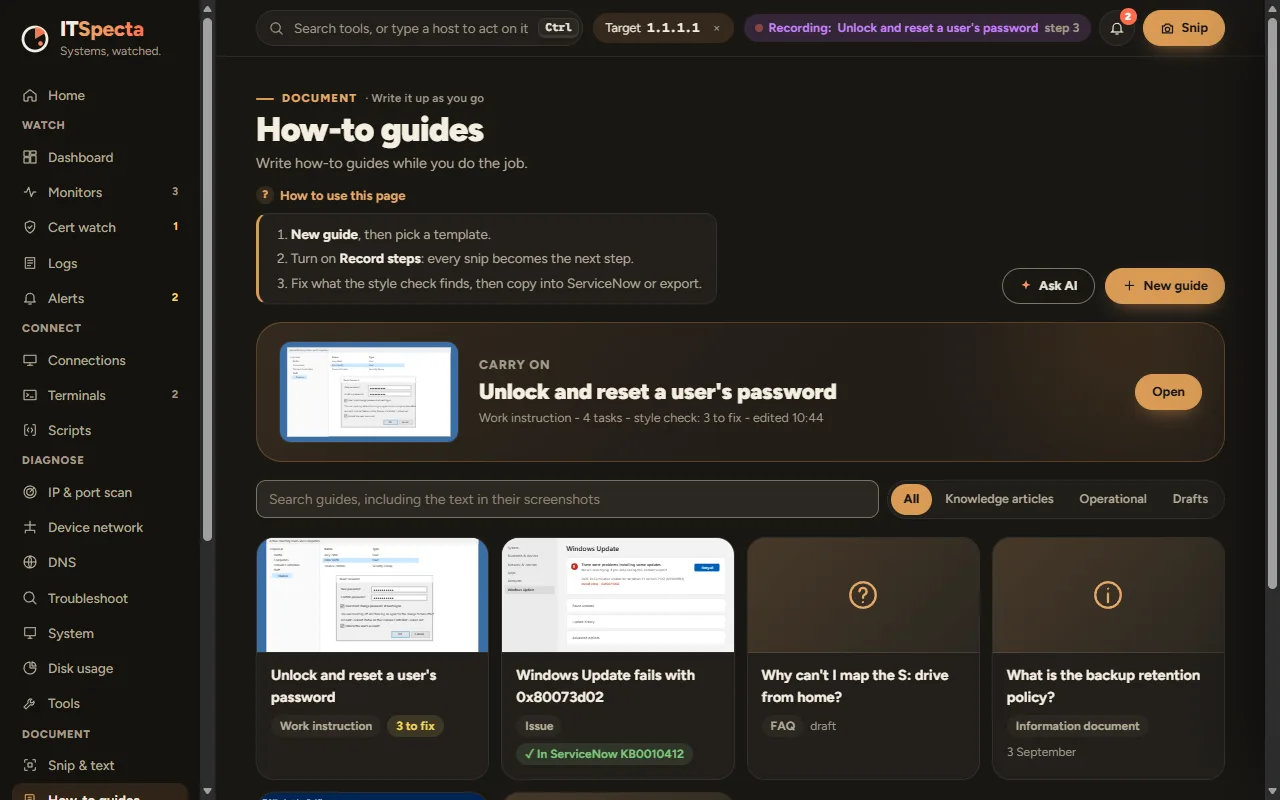Click the In ServiceNow KB0010412 badge

point(605,754)
